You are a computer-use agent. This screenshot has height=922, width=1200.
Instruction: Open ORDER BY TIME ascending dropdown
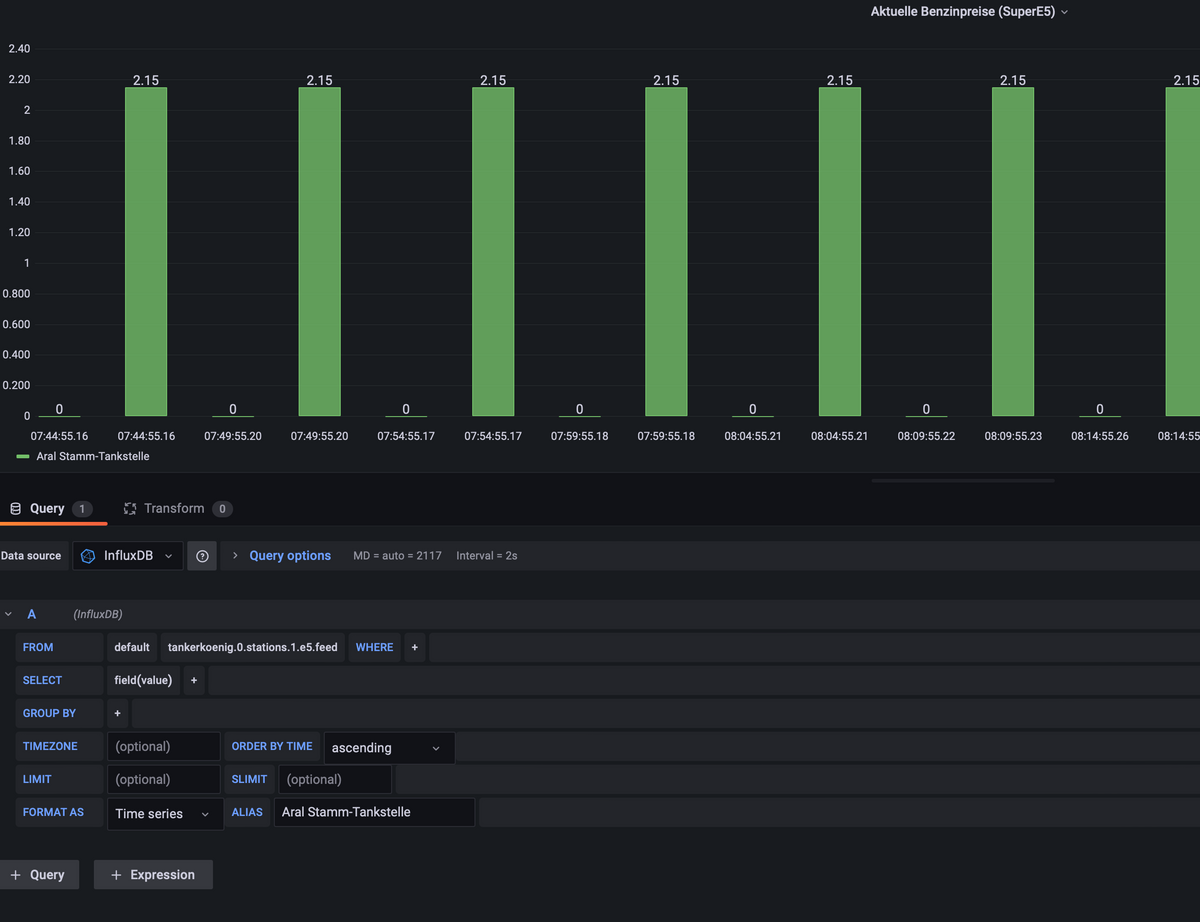coord(389,747)
